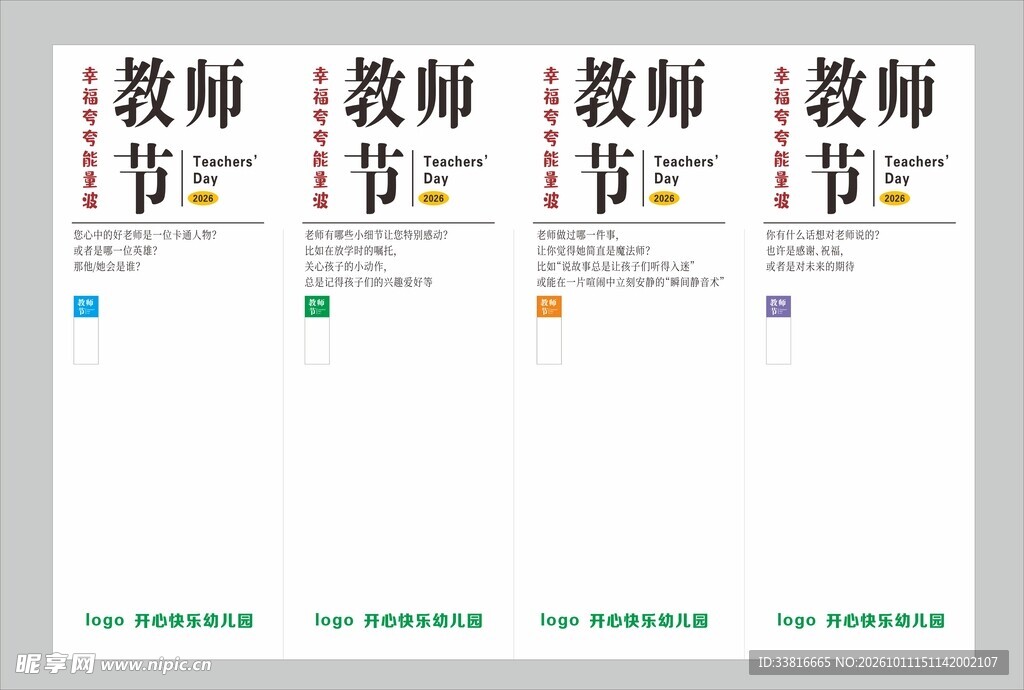Select the text 您心中的好老师是一位卡通人物?
This screenshot has height=690, width=1024.
tap(145, 235)
